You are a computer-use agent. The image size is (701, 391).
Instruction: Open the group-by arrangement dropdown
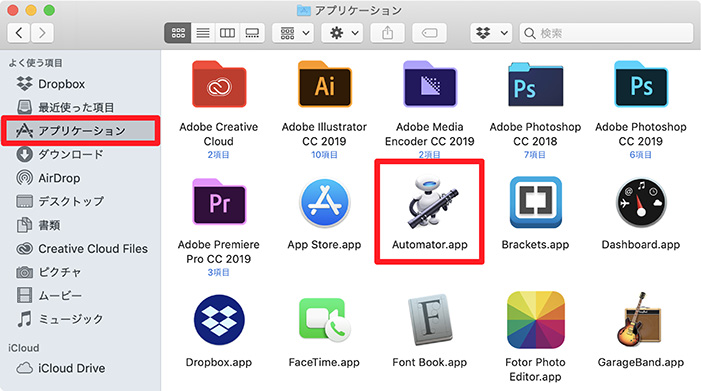293,33
